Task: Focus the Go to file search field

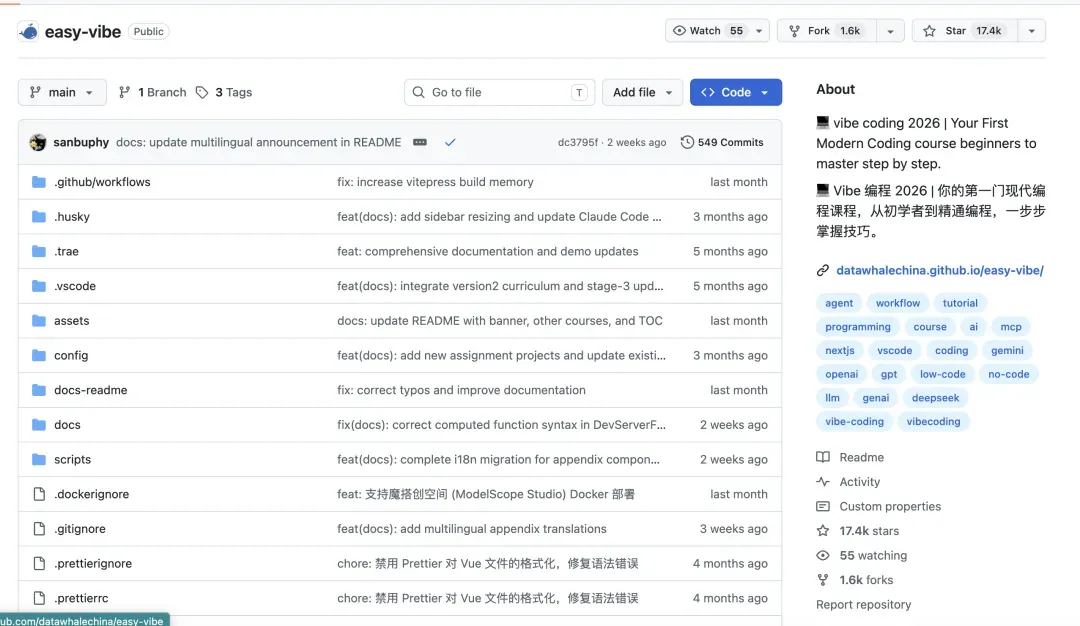Action: (x=499, y=92)
